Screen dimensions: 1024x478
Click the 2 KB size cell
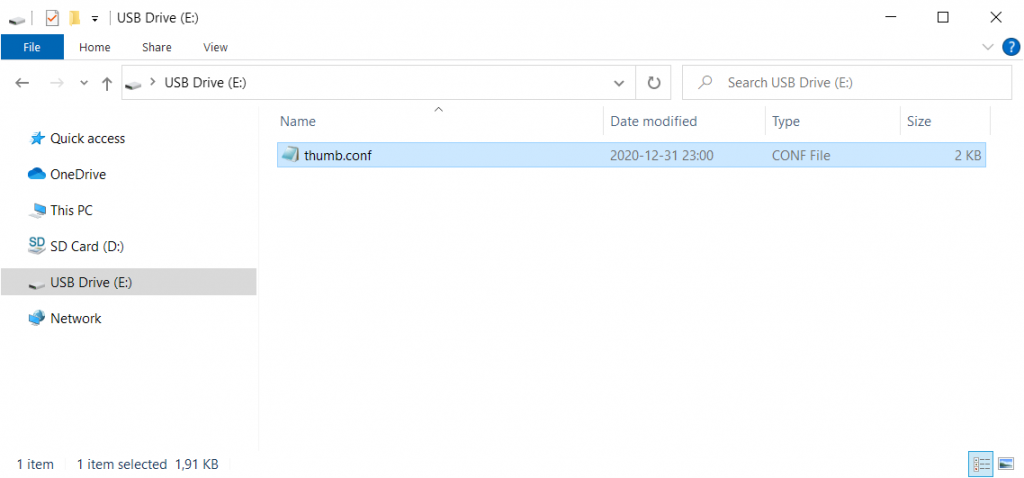(x=968, y=156)
